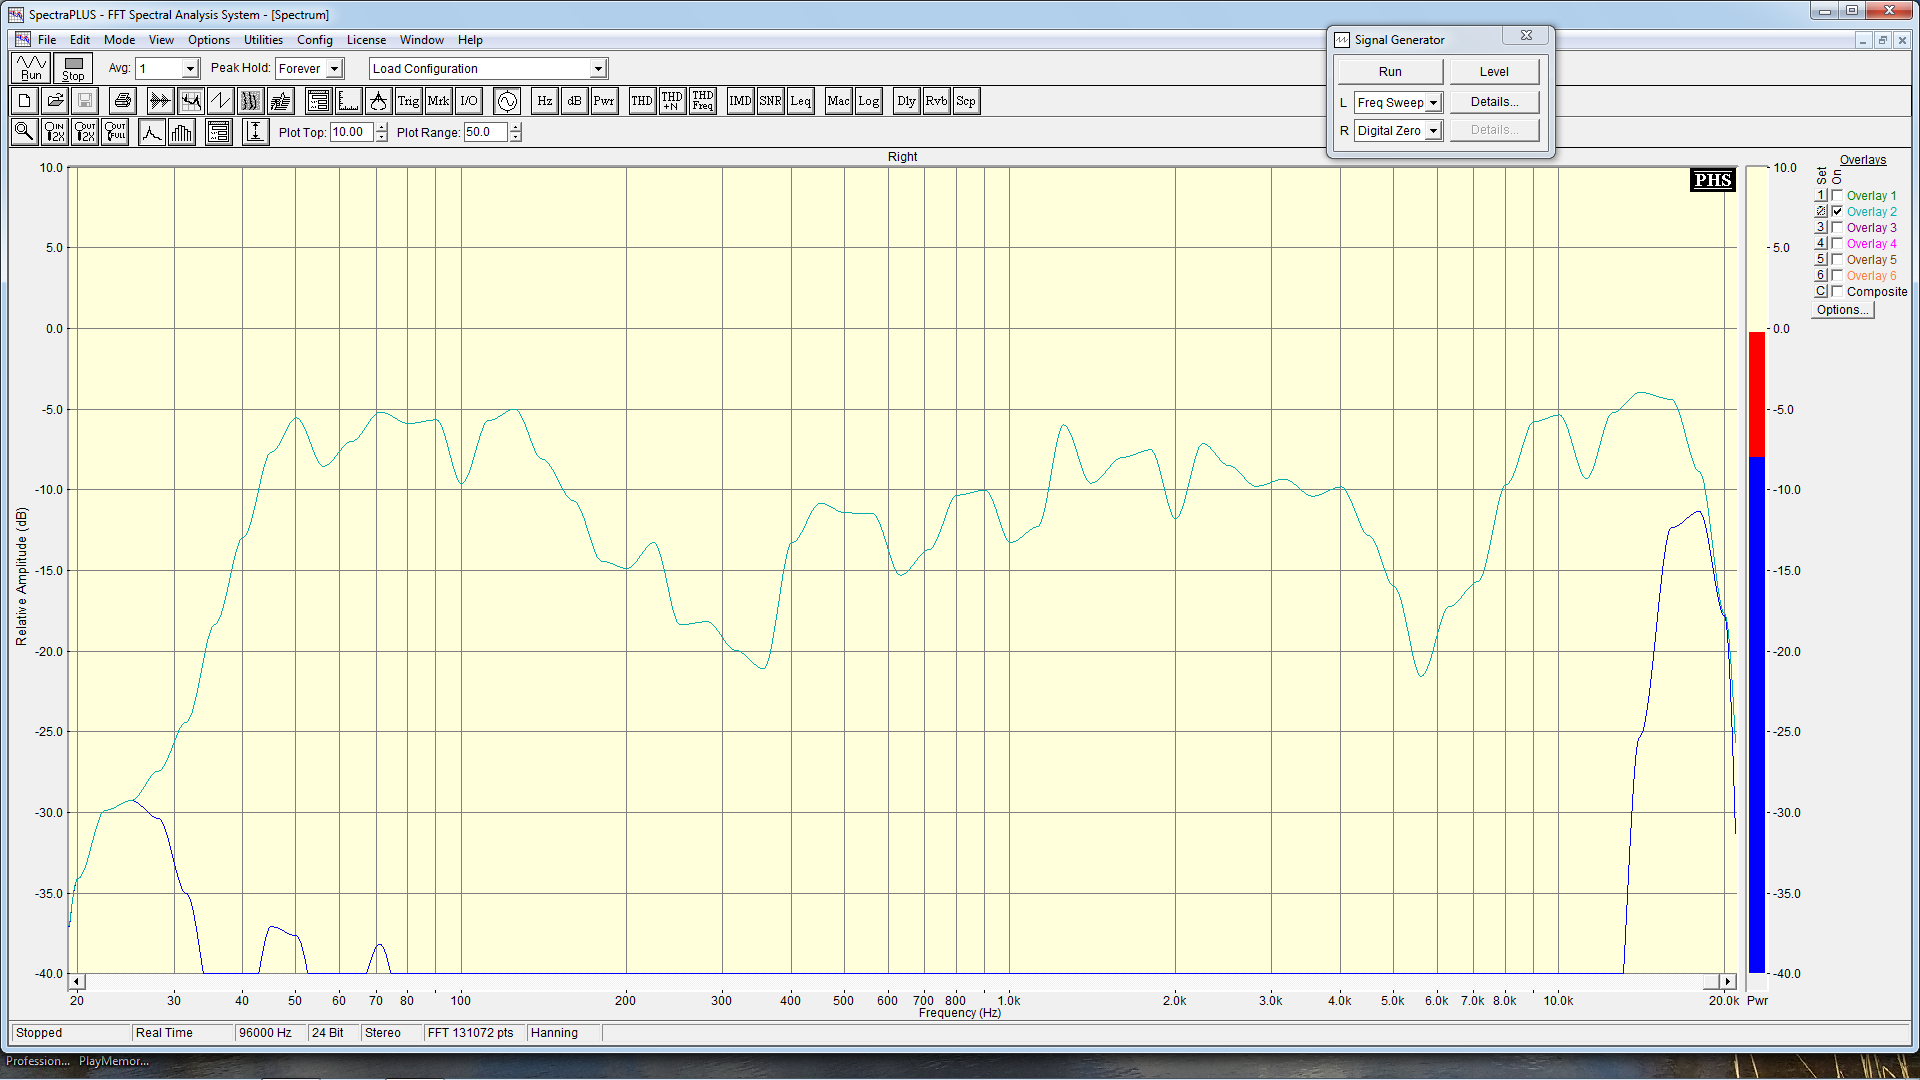This screenshot has height=1080, width=1920.
Task: Click the I/O toolbar button
Action: 468,101
